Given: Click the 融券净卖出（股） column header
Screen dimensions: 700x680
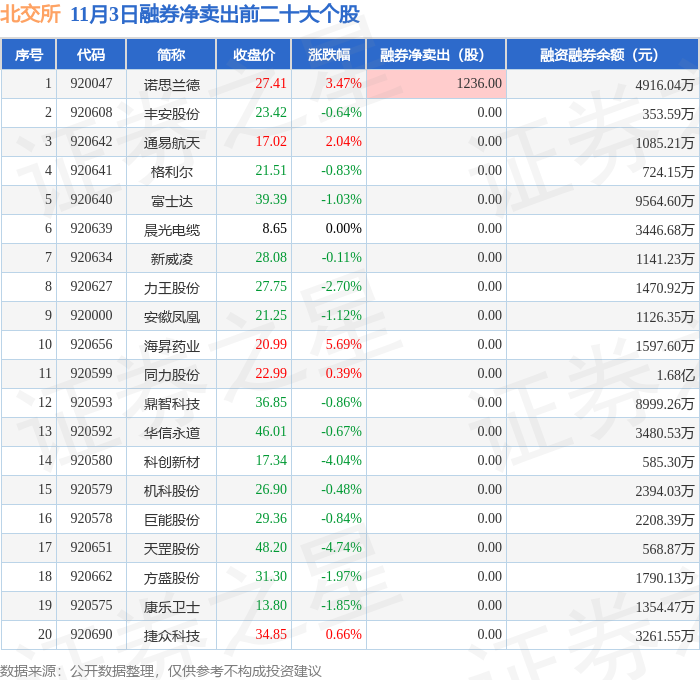Looking at the screenshot, I should pos(436,54).
